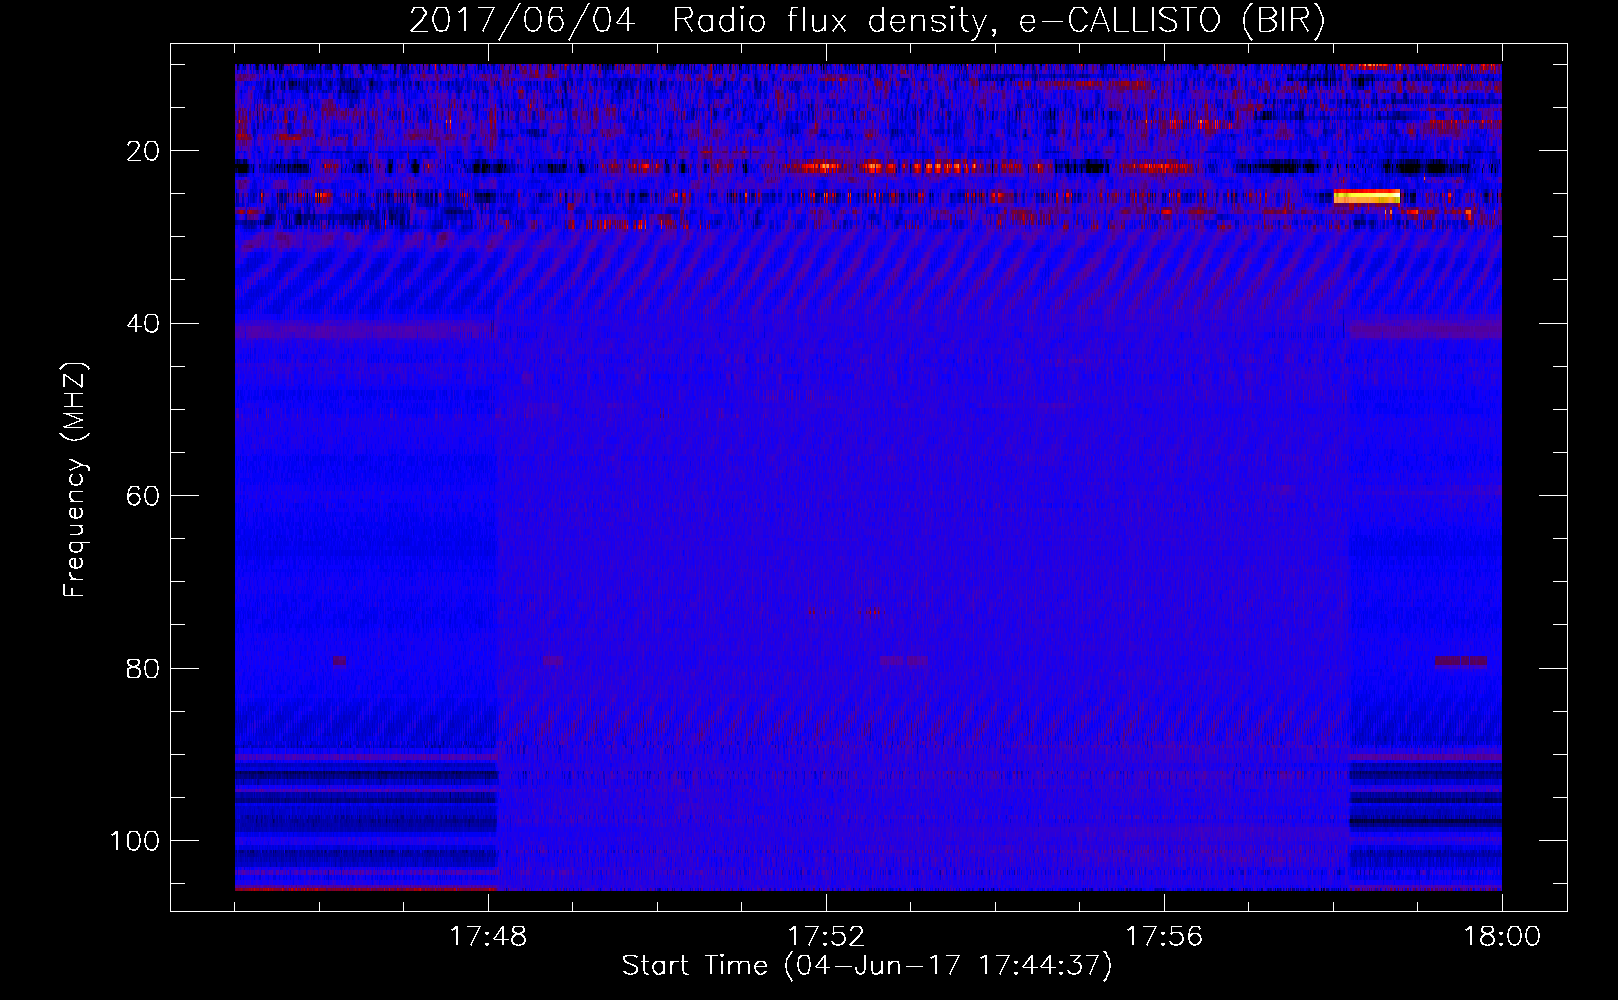
Task: Click the 17:52 time tick label
Action: click(x=826, y=937)
